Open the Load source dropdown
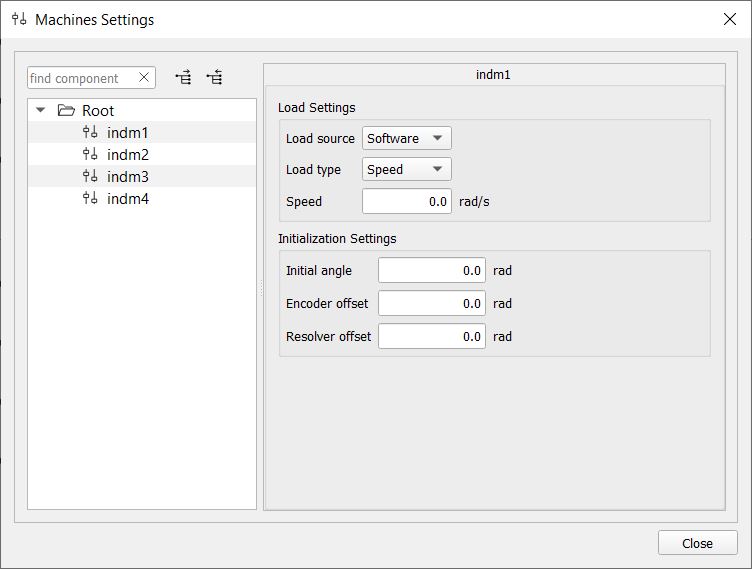Image resolution: width=752 pixels, height=569 pixels. pos(406,138)
